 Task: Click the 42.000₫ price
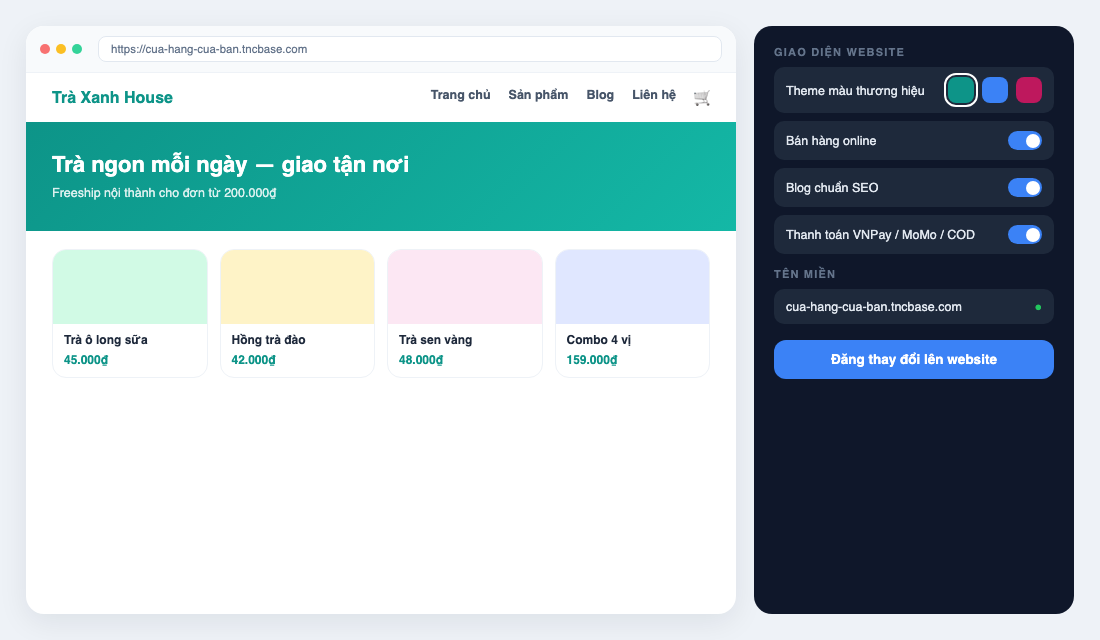pos(253,360)
